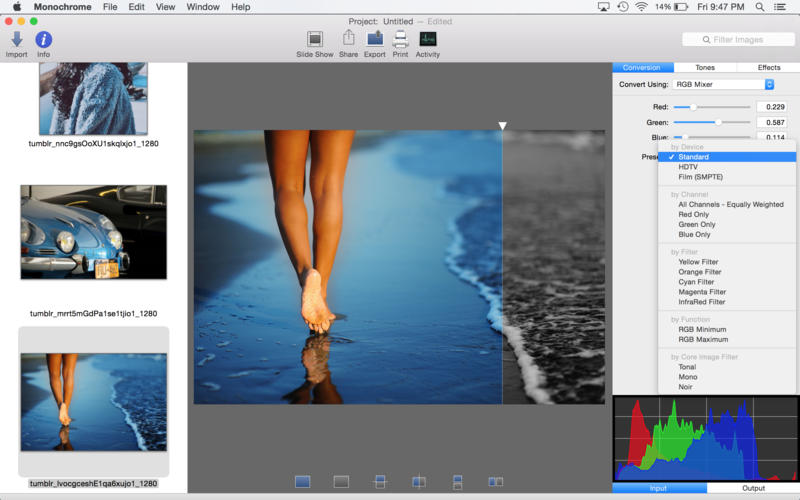Select the blue vintage car thumbnail
The height and width of the screenshot is (500, 800).
click(x=94, y=232)
